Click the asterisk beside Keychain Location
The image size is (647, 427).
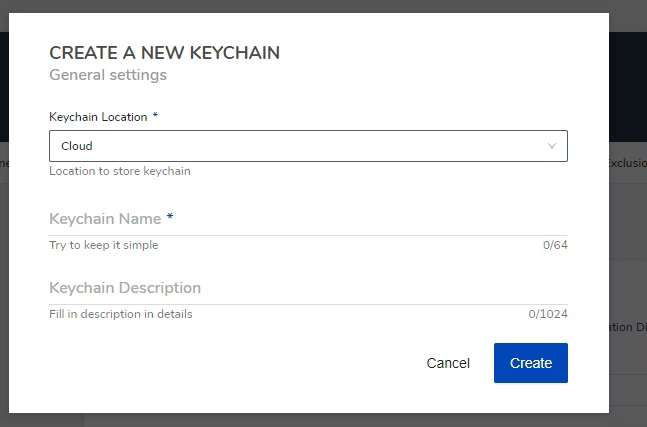[x=155, y=115]
